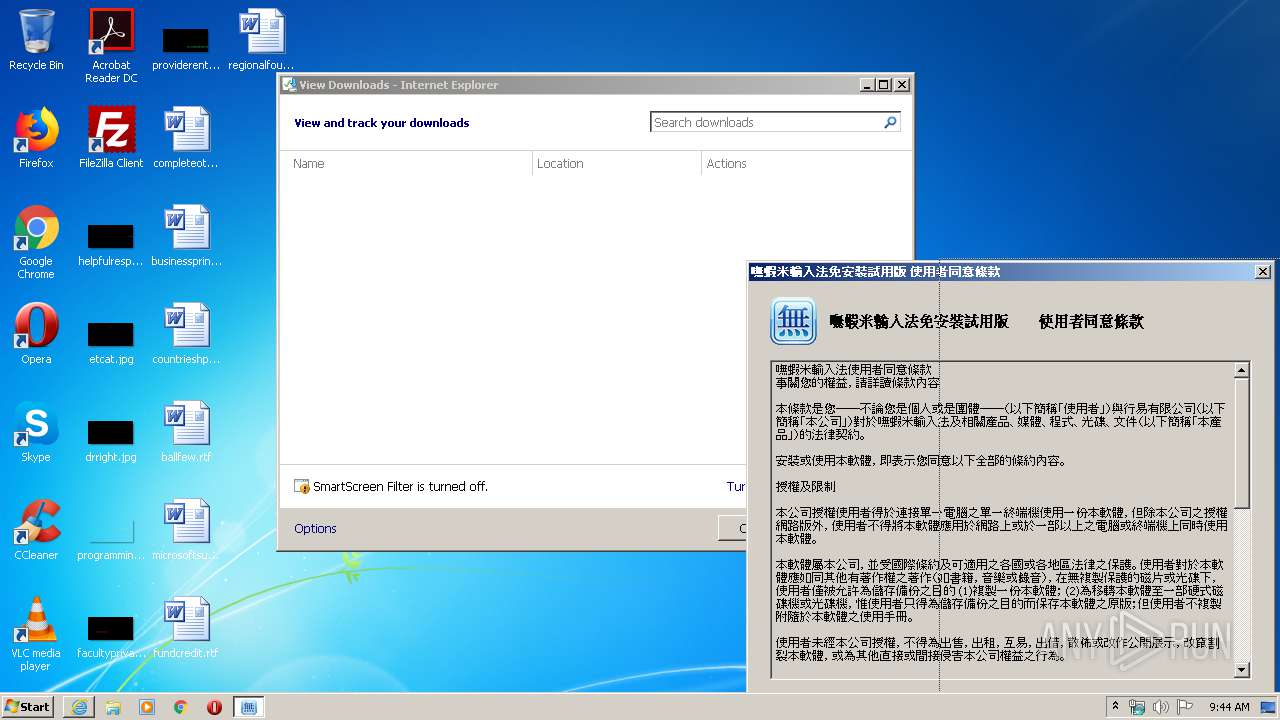Screen dimensions: 1280x720
Task: Show hidden tray icons arrow
Action: point(1115,707)
